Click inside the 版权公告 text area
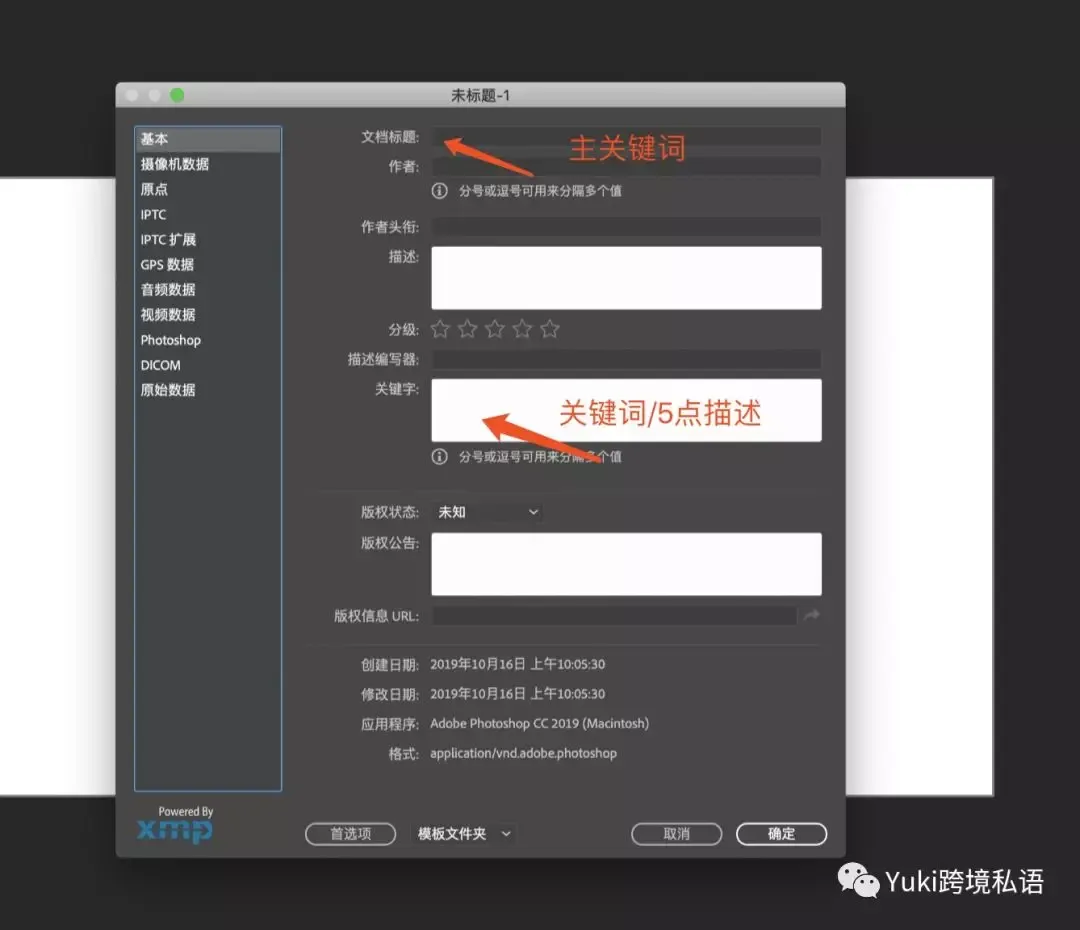The width and height of the screenshot is (1080, 930). tap(626, 564)
